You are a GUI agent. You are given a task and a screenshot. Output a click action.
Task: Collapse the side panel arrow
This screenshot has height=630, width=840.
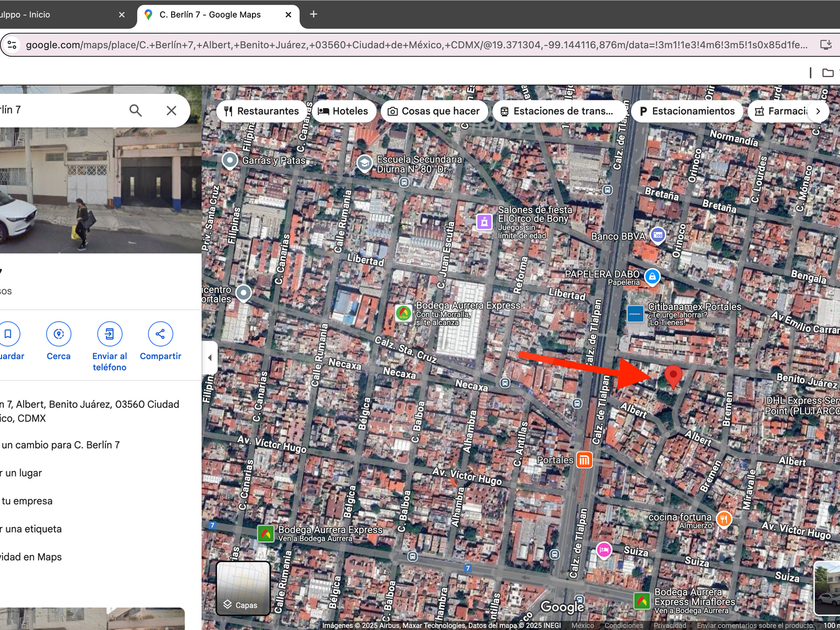pos(210,357)
